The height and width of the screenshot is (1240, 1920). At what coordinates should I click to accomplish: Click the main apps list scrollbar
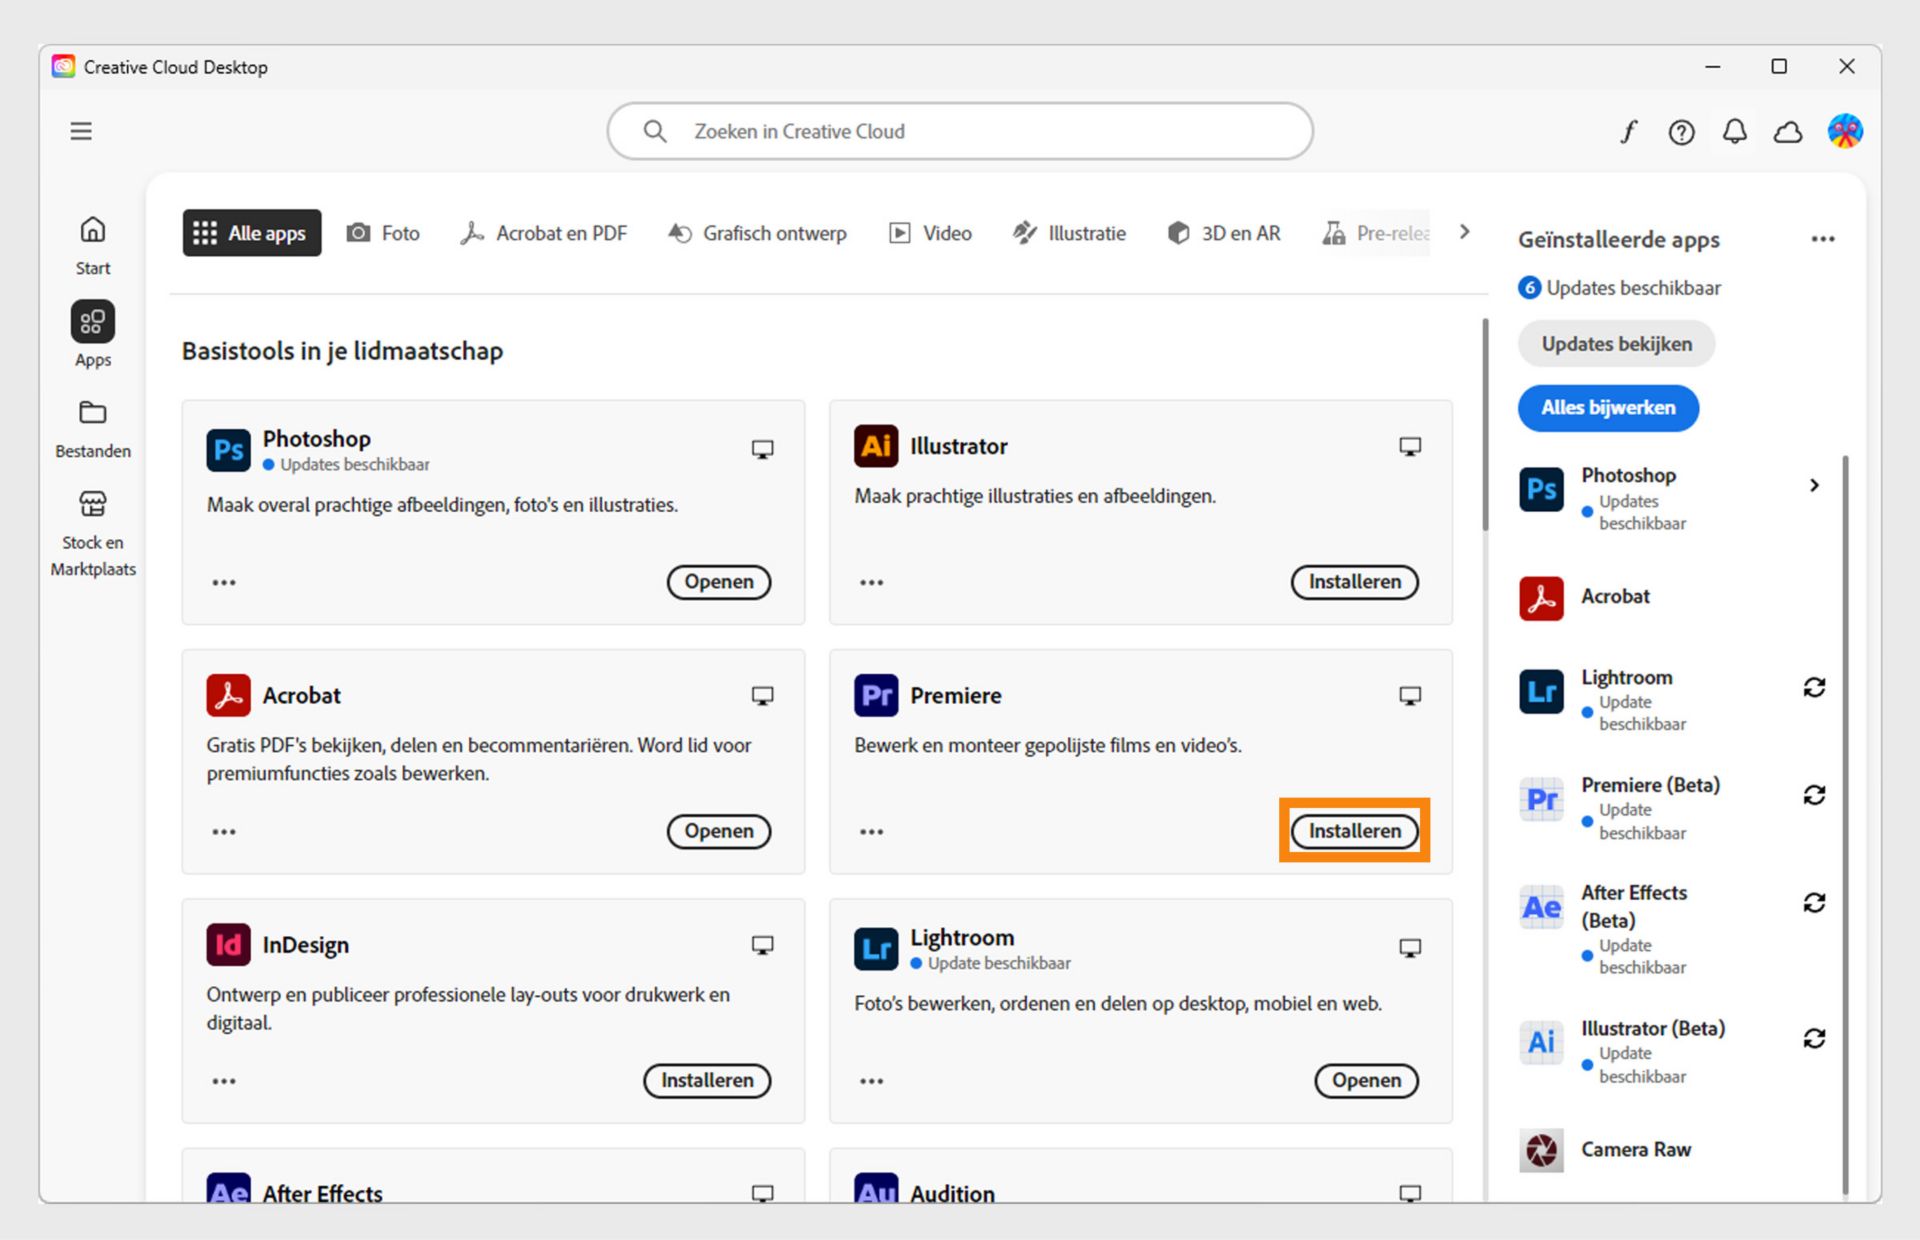(x=1485, y=425)
